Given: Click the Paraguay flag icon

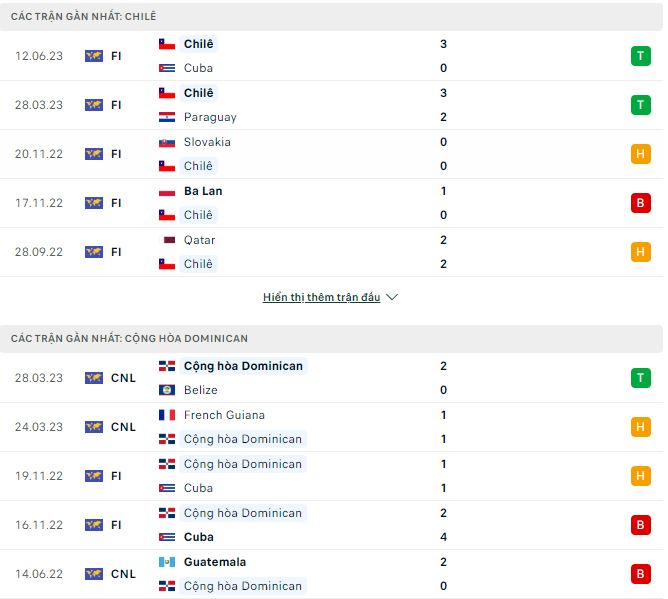Looking at the screenshot, I should [x=168, y=117].
